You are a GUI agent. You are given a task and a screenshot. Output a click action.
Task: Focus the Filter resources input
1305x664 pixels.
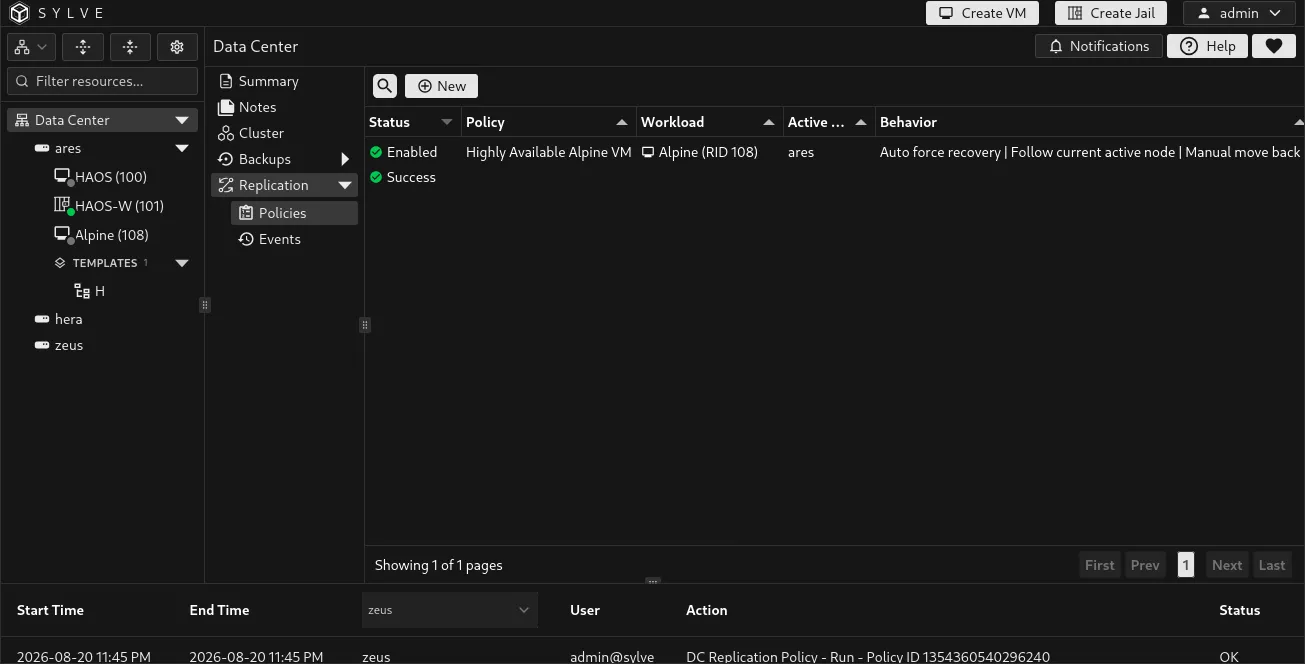(103, 81)
